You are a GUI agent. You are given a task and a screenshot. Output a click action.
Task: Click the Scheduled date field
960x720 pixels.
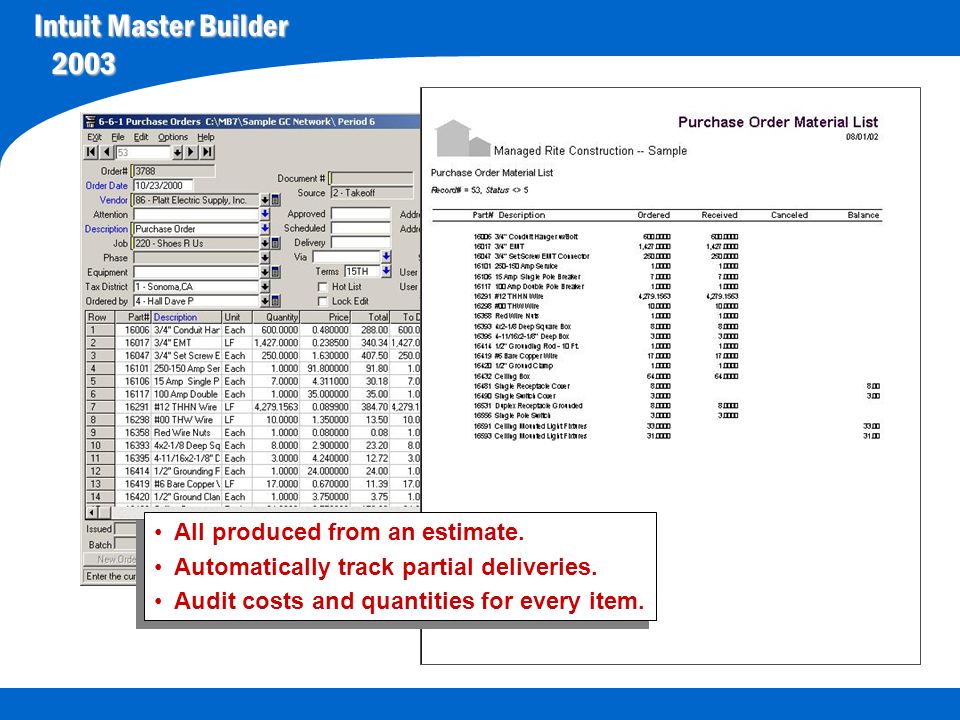click(x=361, y=228)
